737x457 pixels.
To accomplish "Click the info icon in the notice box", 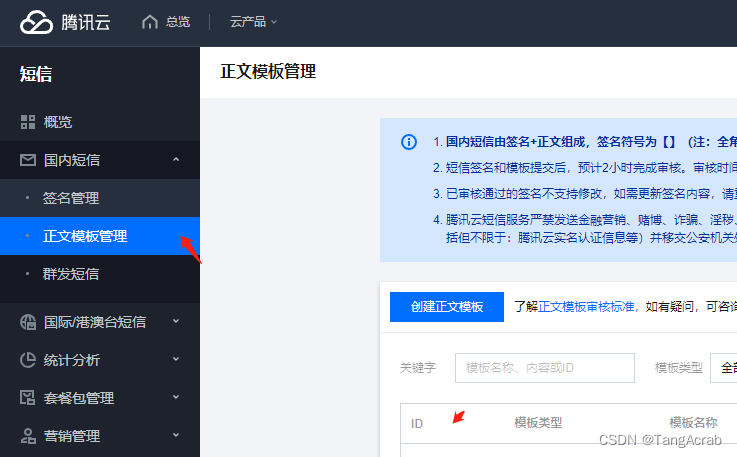I will tap(409, 142).
